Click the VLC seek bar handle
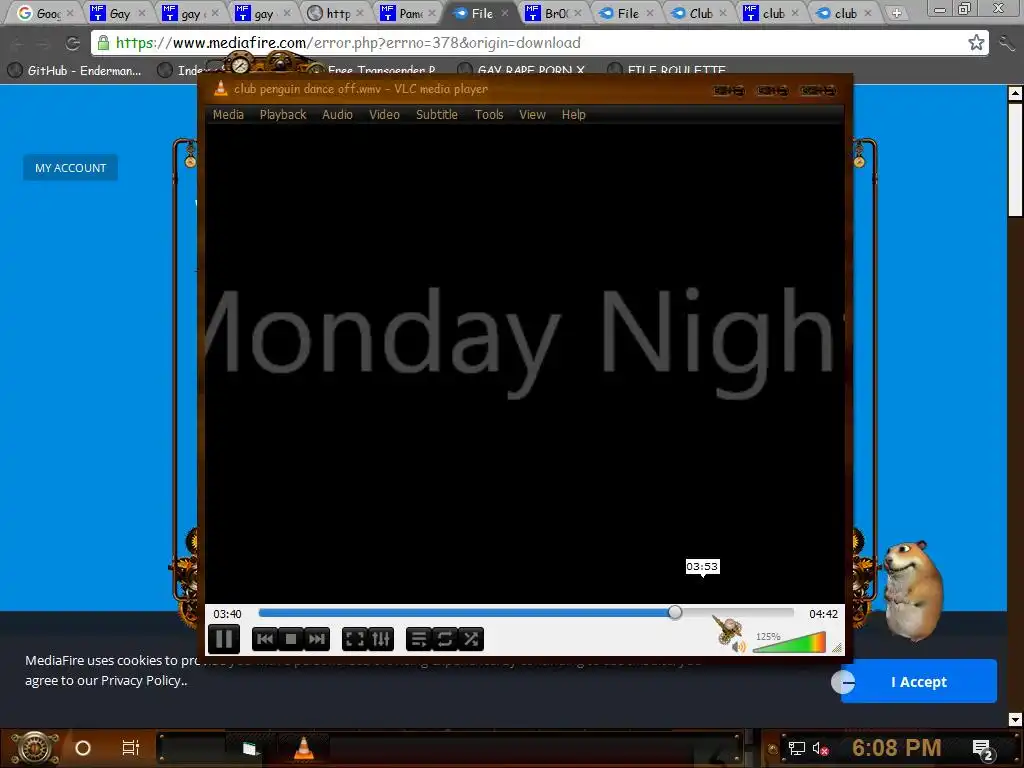1024x768 pixels. (x=675, y=612)
